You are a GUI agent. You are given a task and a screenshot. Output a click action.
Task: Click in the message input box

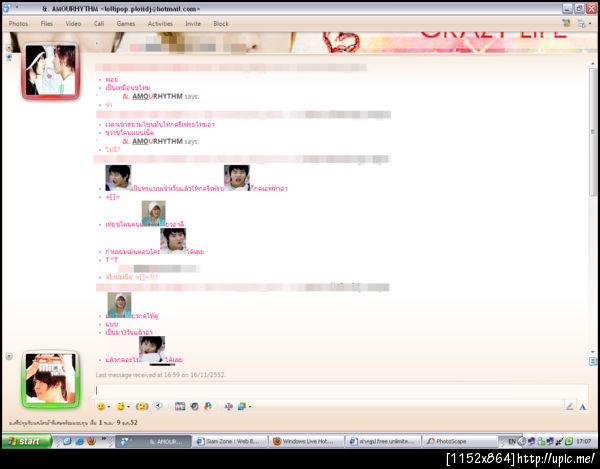point(341,391)
